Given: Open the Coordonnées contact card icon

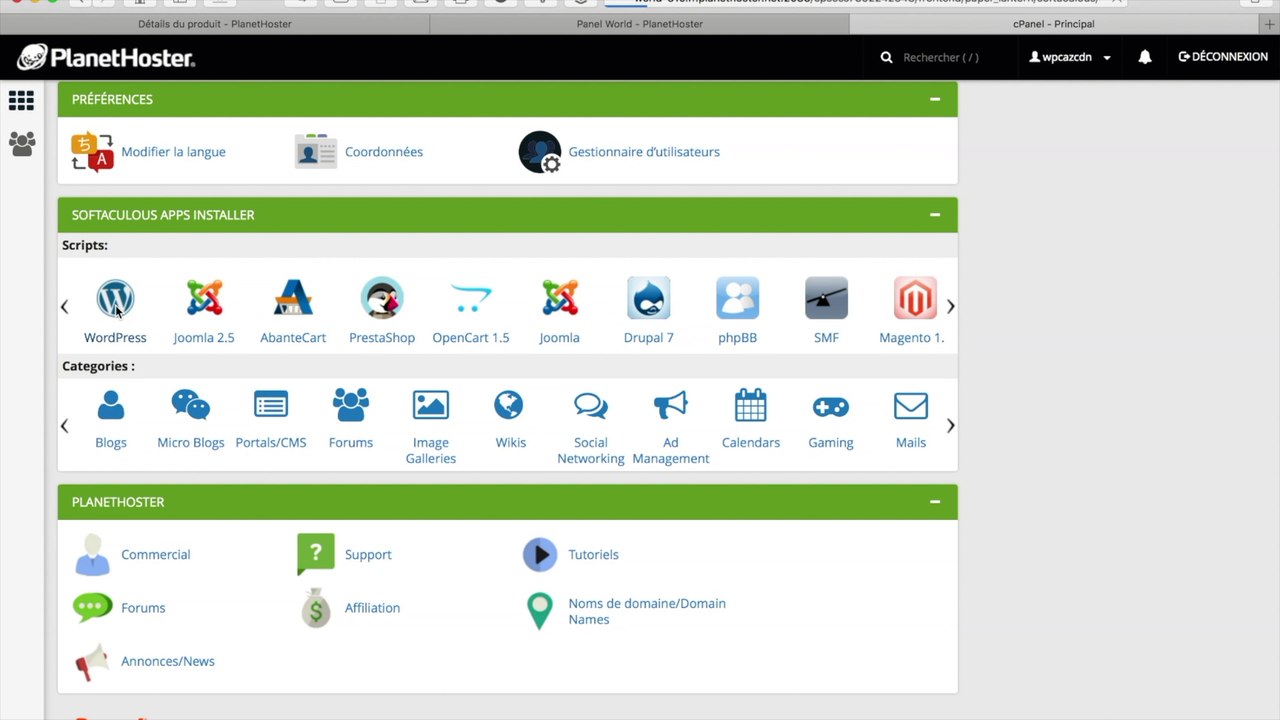Looking at the screenshot, I should pos(316,152).
